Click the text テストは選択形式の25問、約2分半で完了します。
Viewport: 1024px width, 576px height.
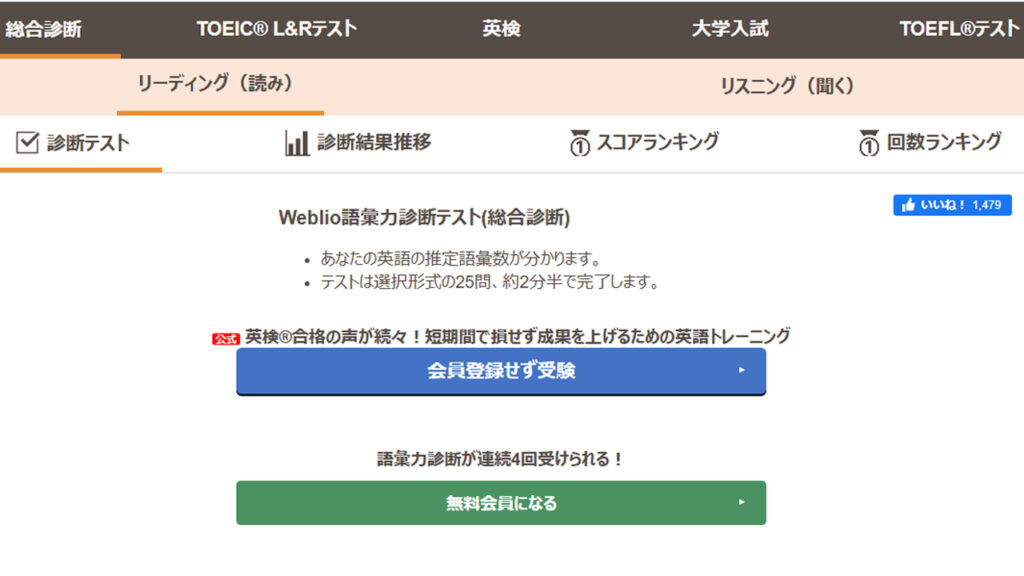(x=490, y=282)
